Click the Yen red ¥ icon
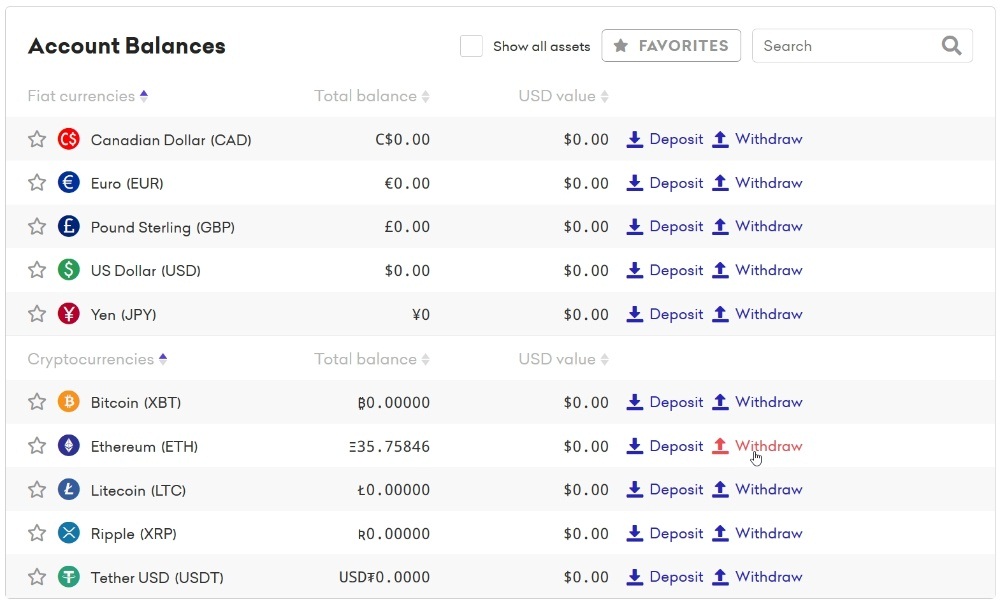The width and height of the screenshot is (1000, 604). point(69,314)
